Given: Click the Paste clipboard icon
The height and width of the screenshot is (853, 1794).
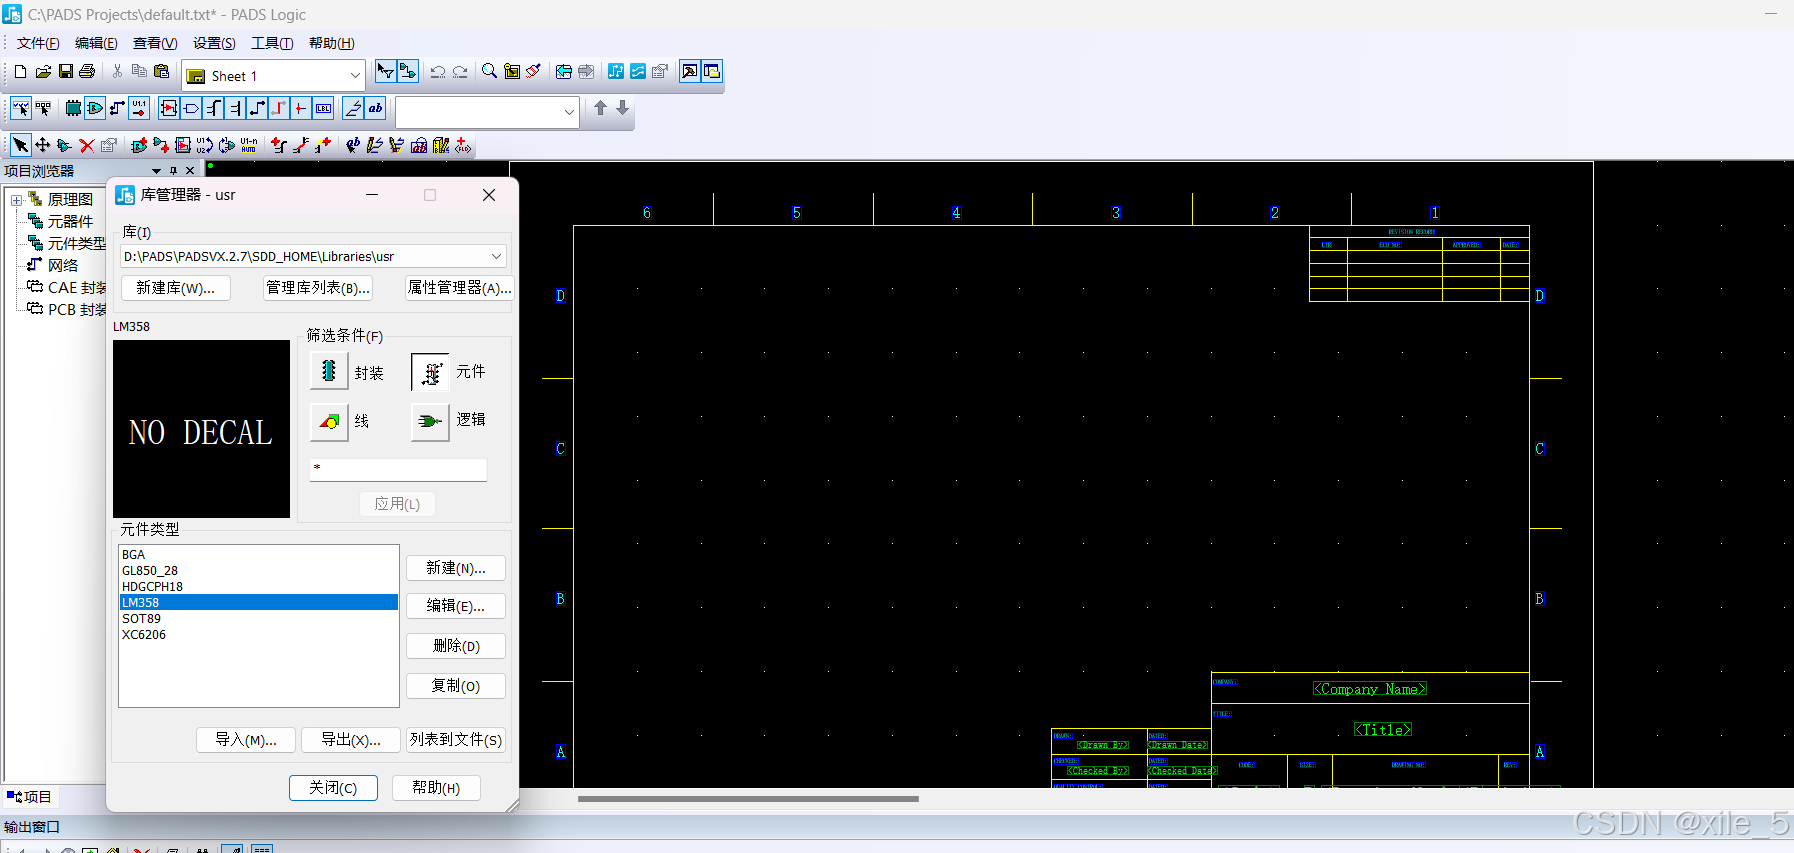Looking at the screenshot, I should (x=161, y=72).
